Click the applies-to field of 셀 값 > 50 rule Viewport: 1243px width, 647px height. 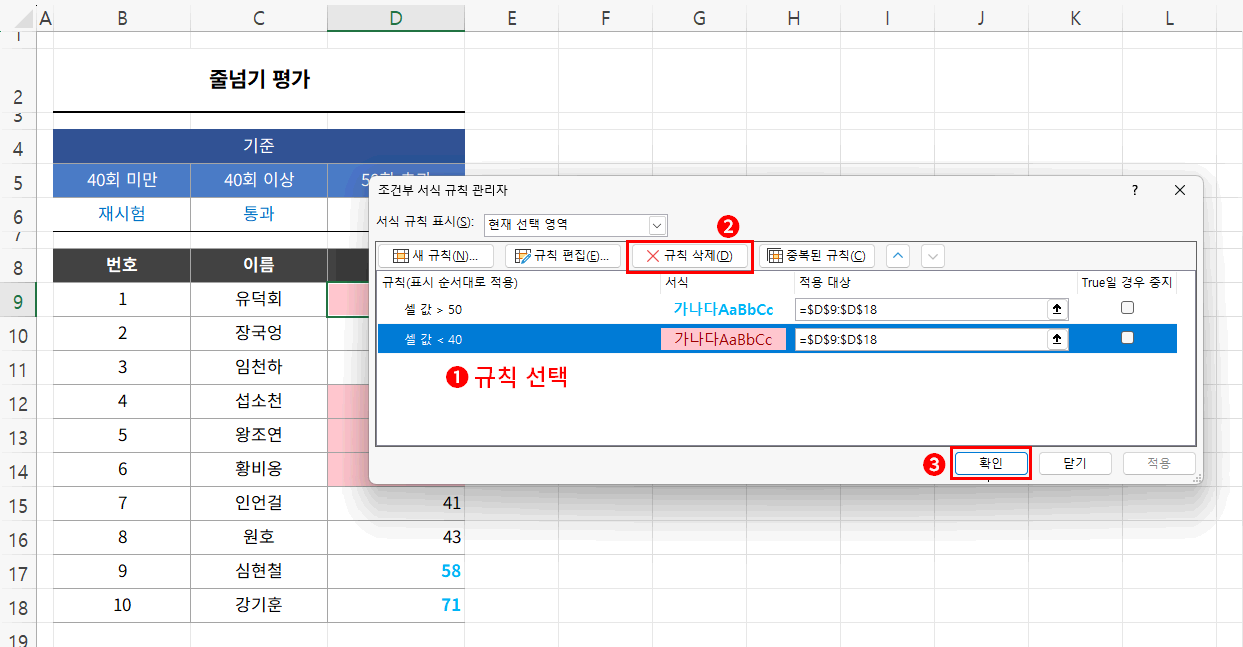[x=921, y=310]
